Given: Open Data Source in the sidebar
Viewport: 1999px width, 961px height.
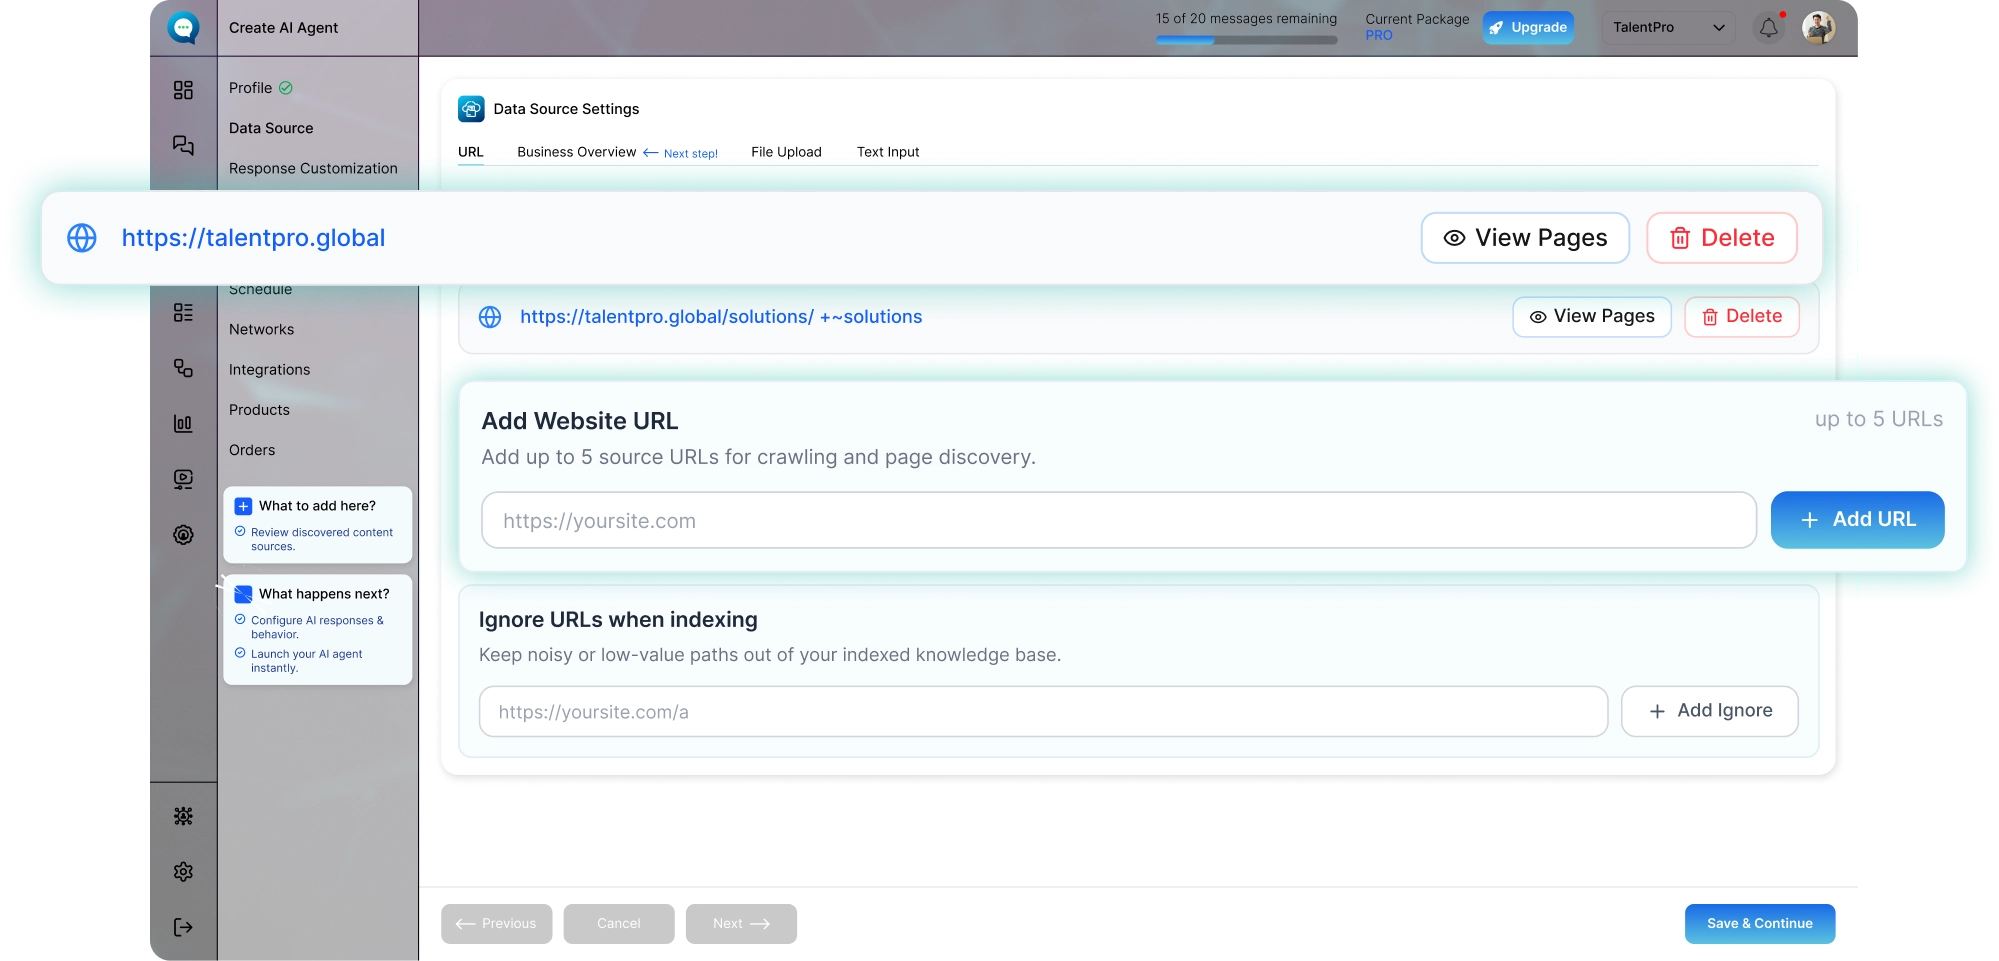Looking at the screenshot, I should (x=271, y=128).
